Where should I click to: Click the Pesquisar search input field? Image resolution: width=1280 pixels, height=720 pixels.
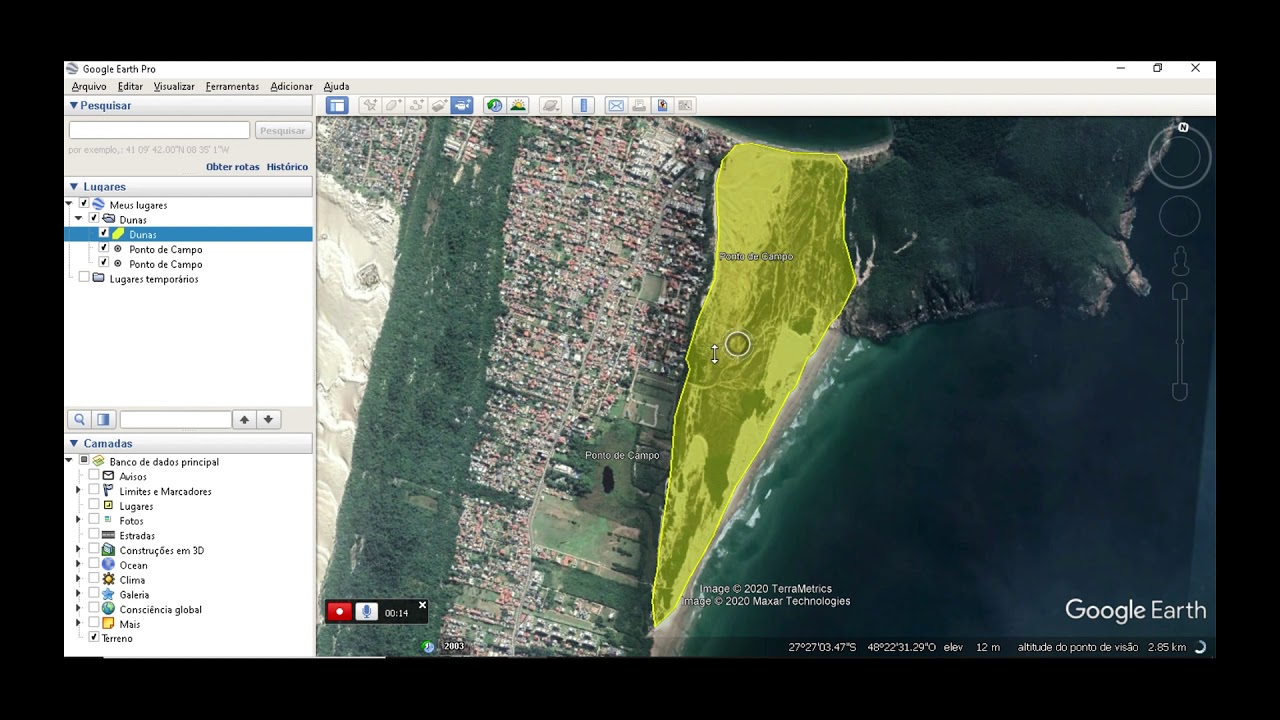pyautogui.click(x=159, y=130)
